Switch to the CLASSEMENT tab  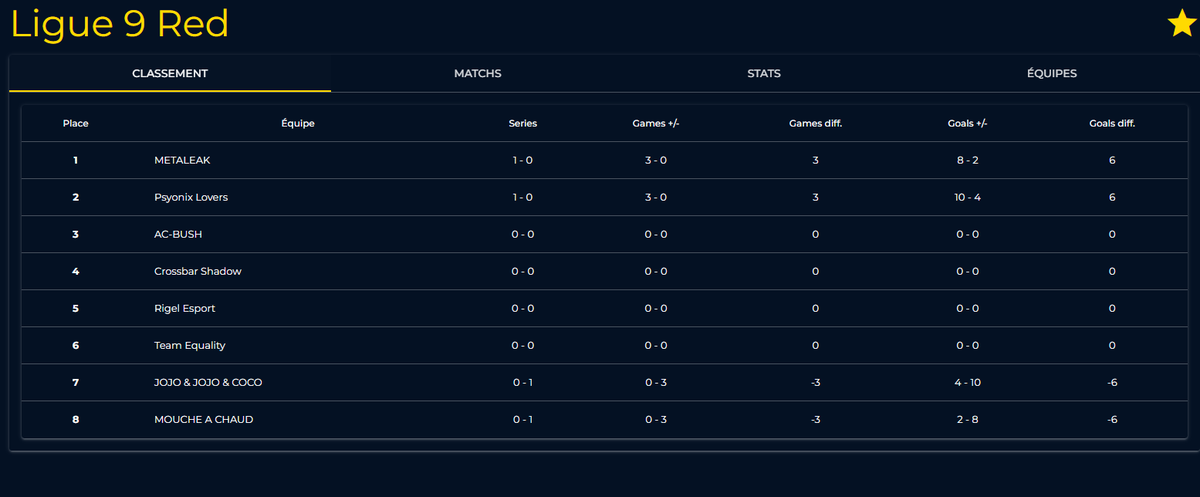point(170,73)
